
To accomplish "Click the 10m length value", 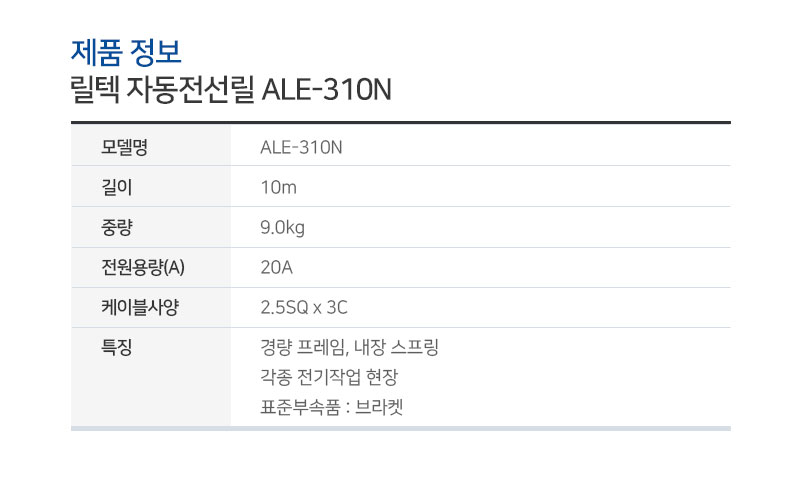I will pos(279,188).
